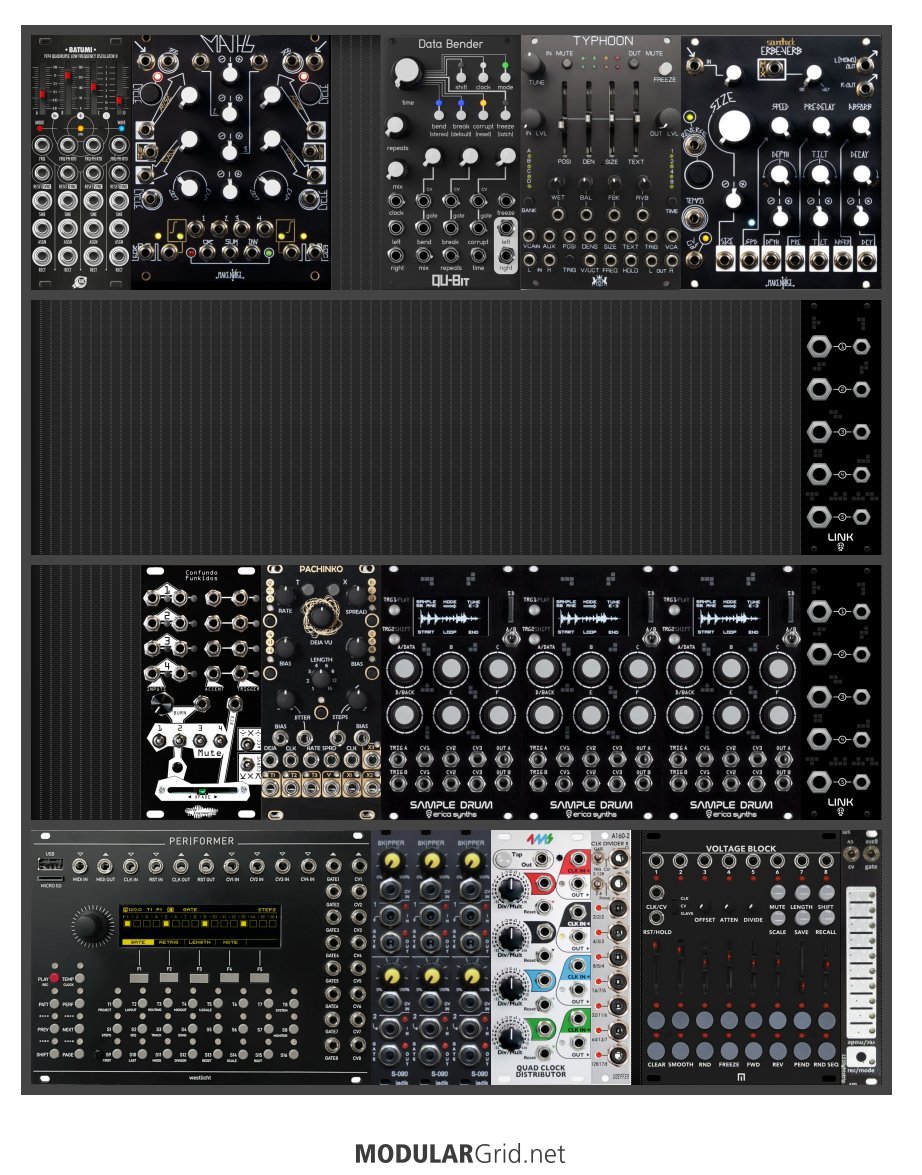922x1175 pixels.
Task: Click the SAVE button on Voltage Block
Action: [x=802, y=918]
